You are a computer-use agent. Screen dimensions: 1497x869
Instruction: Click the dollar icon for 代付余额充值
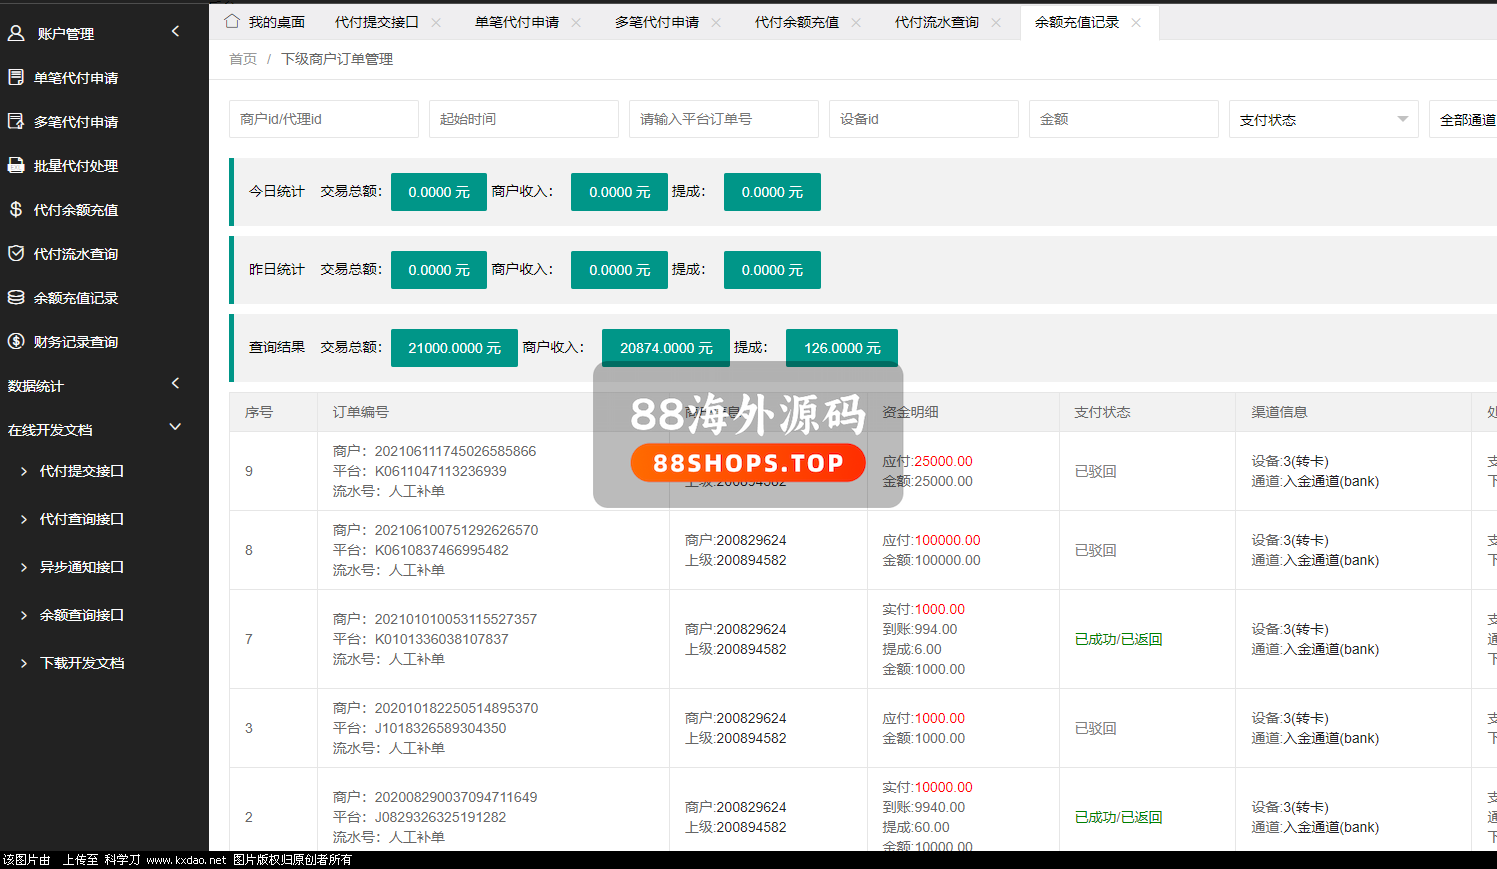click(x=16, y=209)
